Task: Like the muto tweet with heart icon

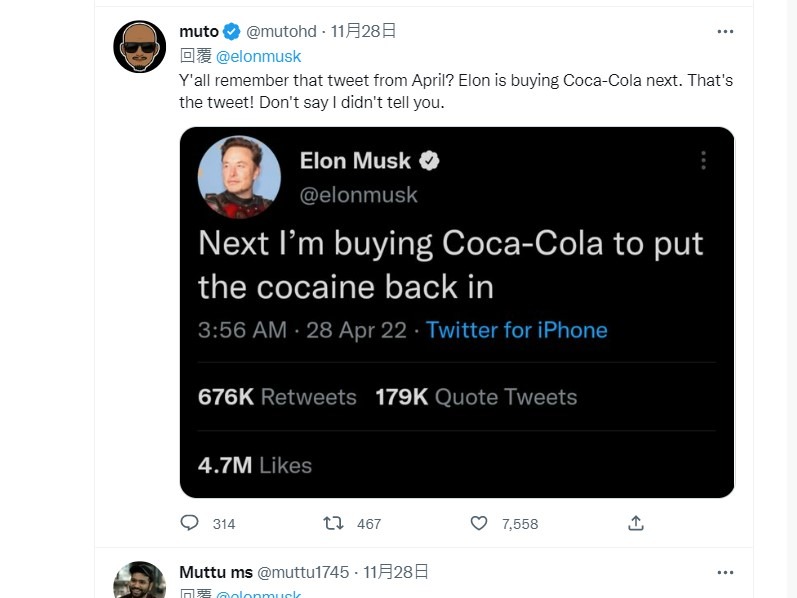Action: pyautogui.click(x=478, y=523)
